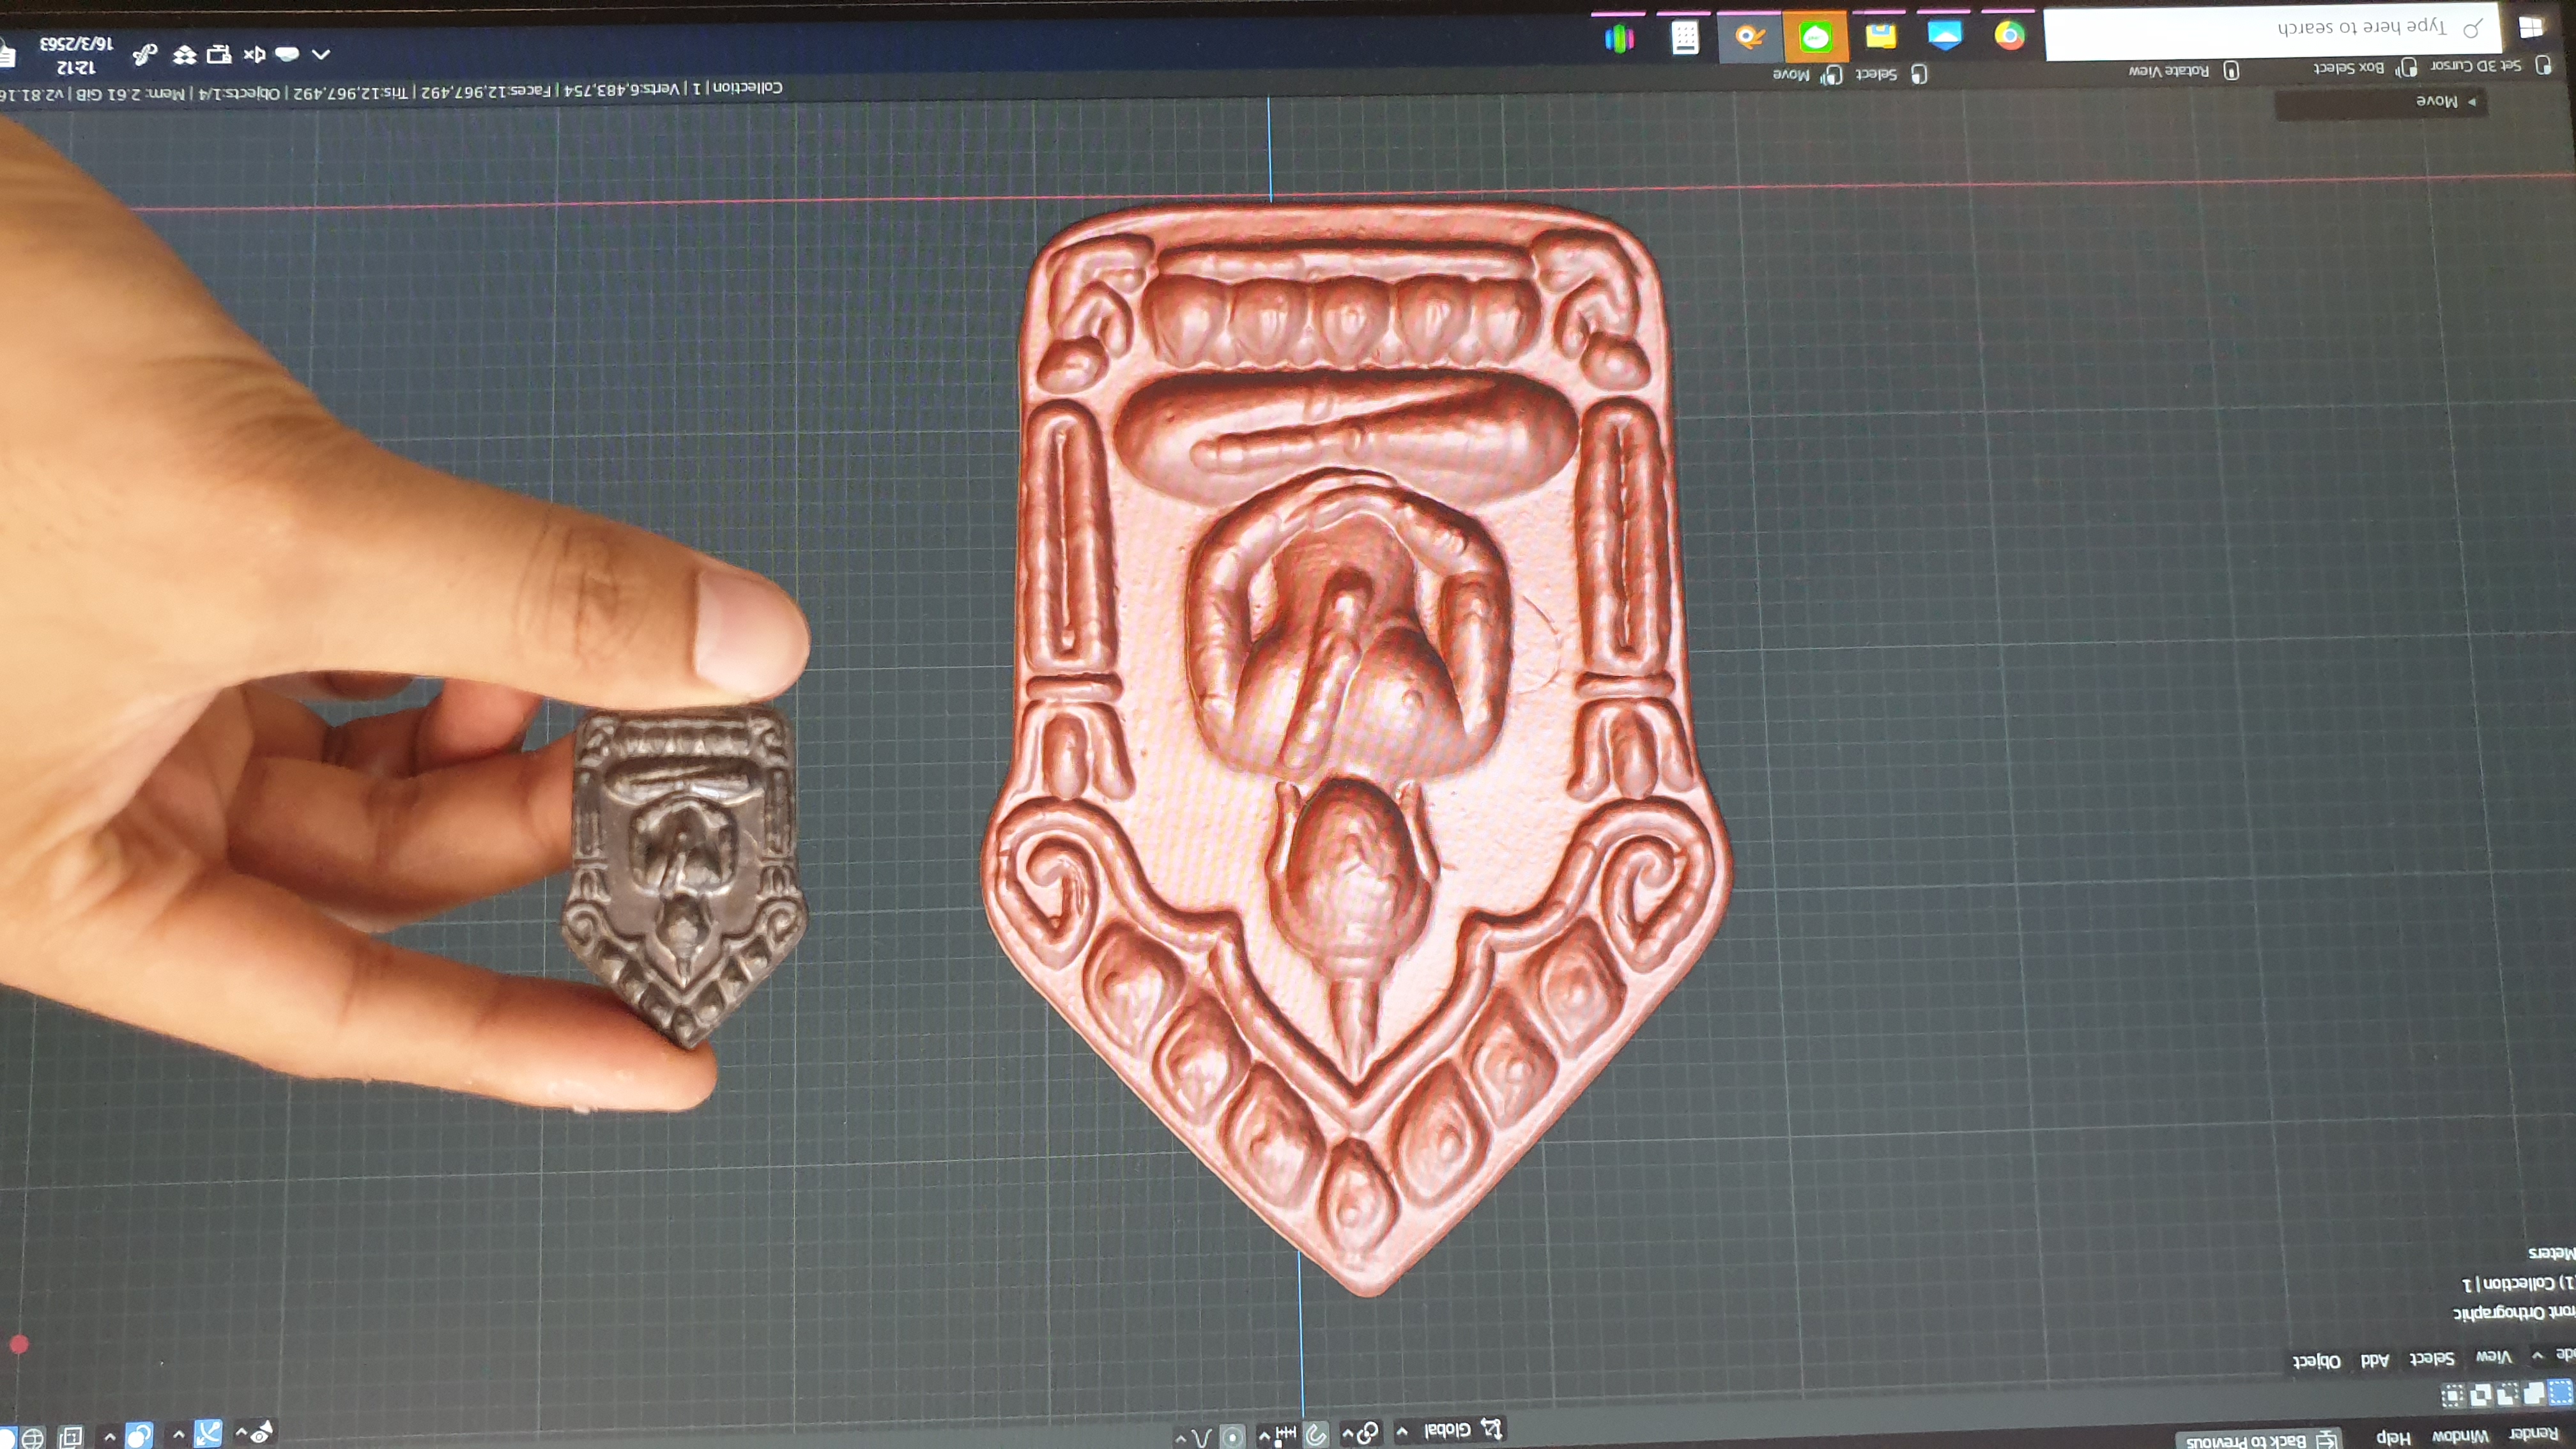Choose the 'Extend selection' mode icon
The image size is (2576, 1449).
click(2533, 1394)
